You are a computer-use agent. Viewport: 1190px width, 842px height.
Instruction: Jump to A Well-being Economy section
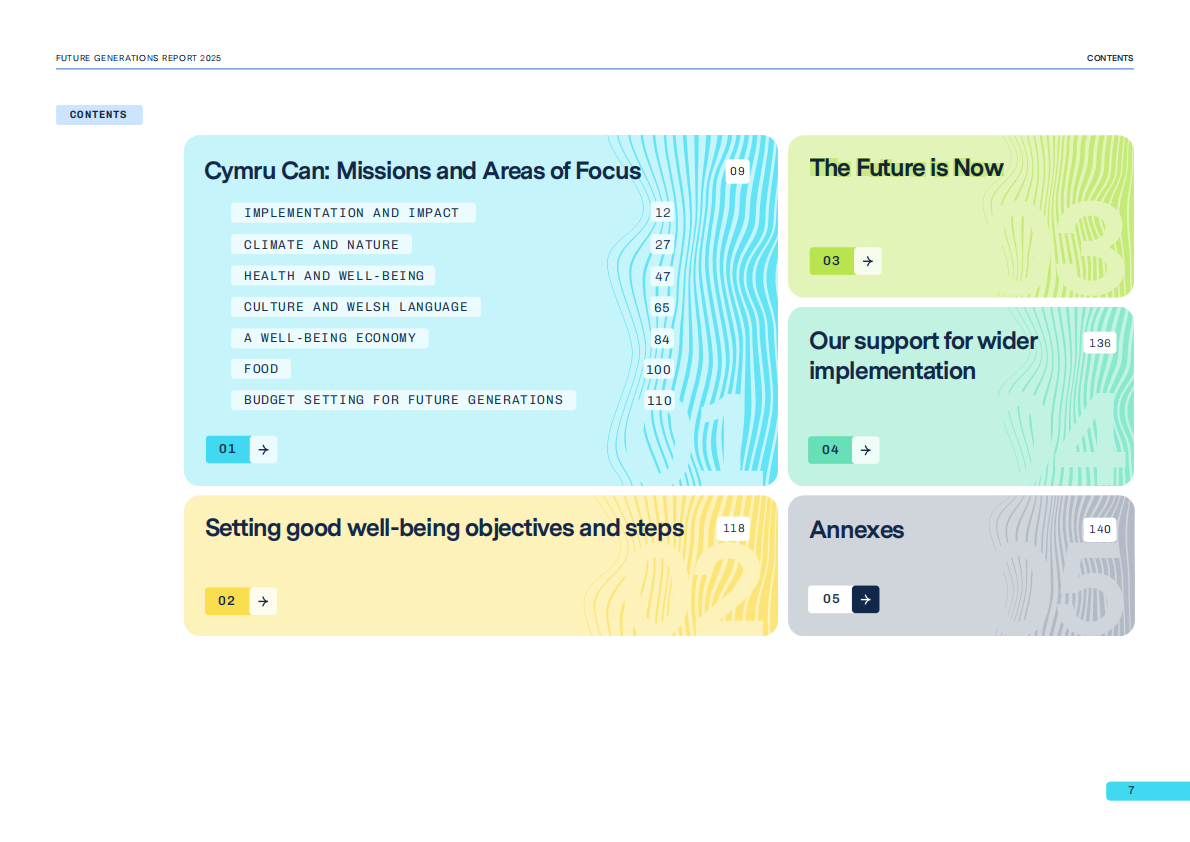(x=329, y=338)
